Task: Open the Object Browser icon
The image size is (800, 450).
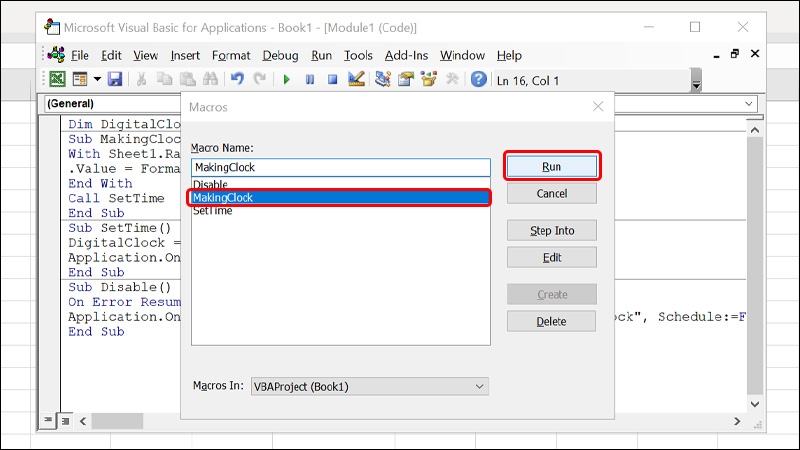Action: (429, 79)
